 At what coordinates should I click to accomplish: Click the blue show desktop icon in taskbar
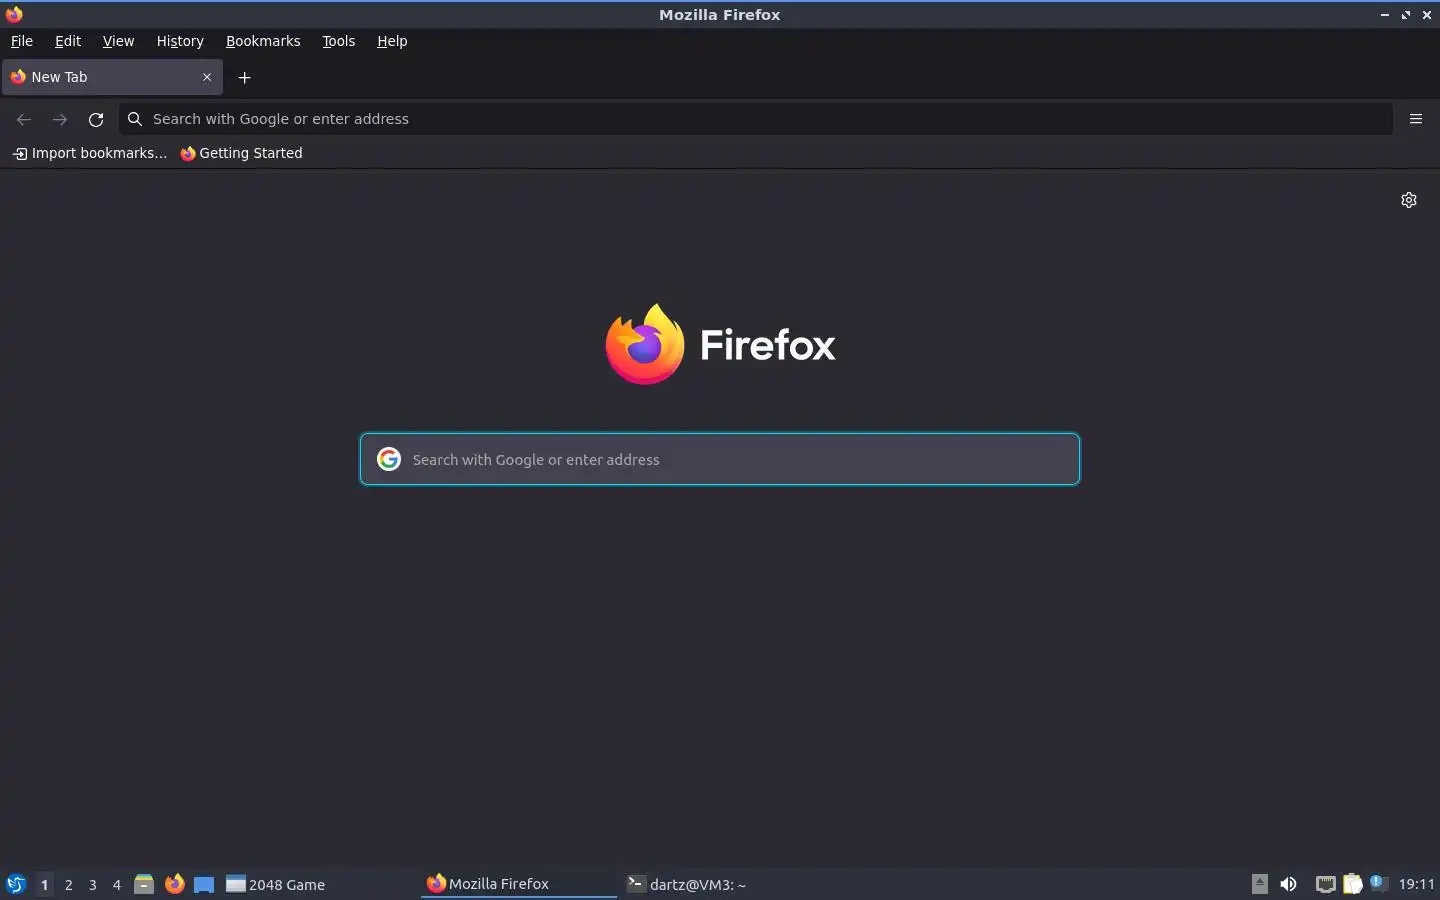(x=204, y=884)
